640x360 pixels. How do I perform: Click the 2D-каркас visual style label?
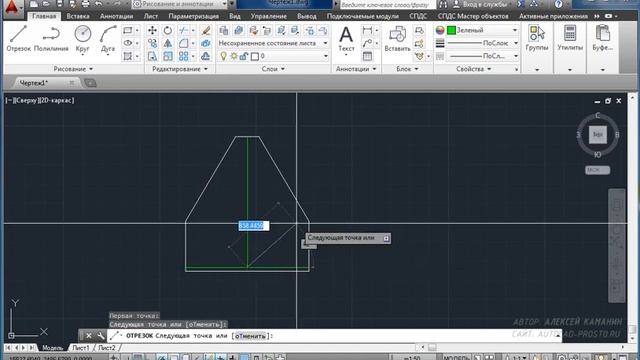[x=56, y=100]
